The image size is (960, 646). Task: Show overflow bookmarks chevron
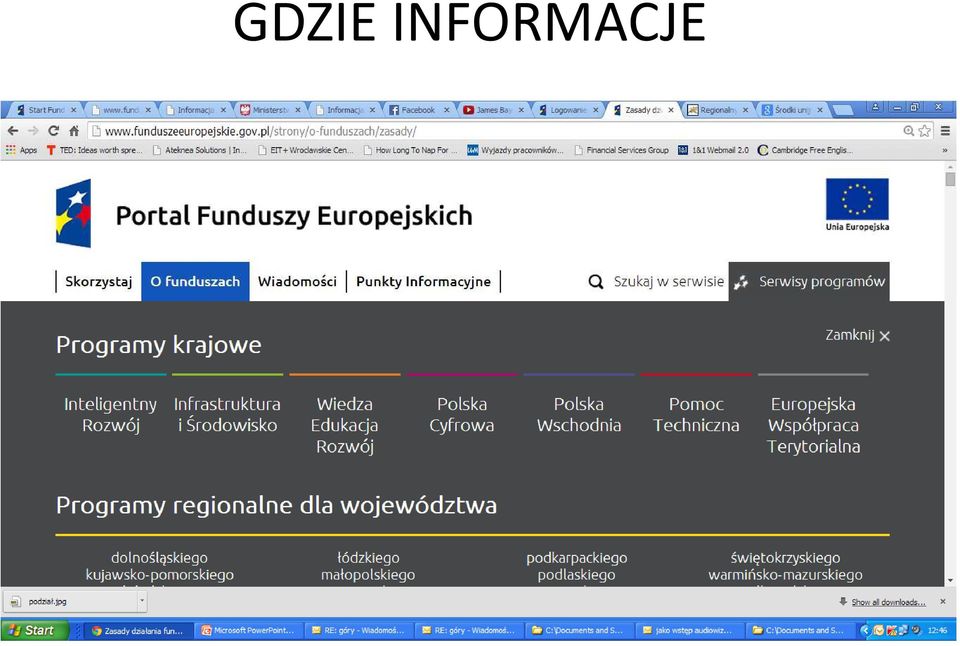(945, 150)
